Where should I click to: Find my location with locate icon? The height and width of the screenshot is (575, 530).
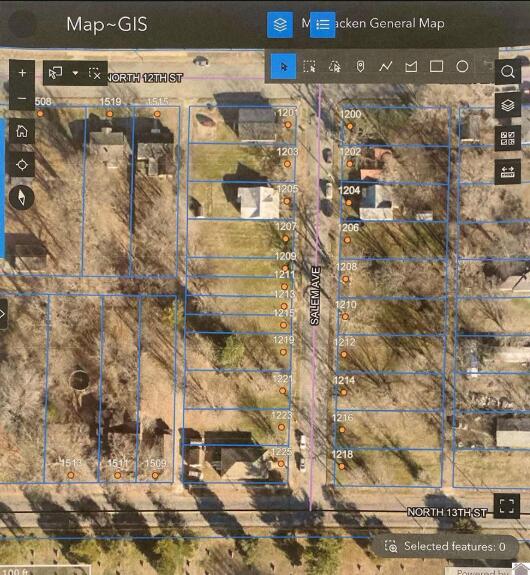(x=22, y=165)
